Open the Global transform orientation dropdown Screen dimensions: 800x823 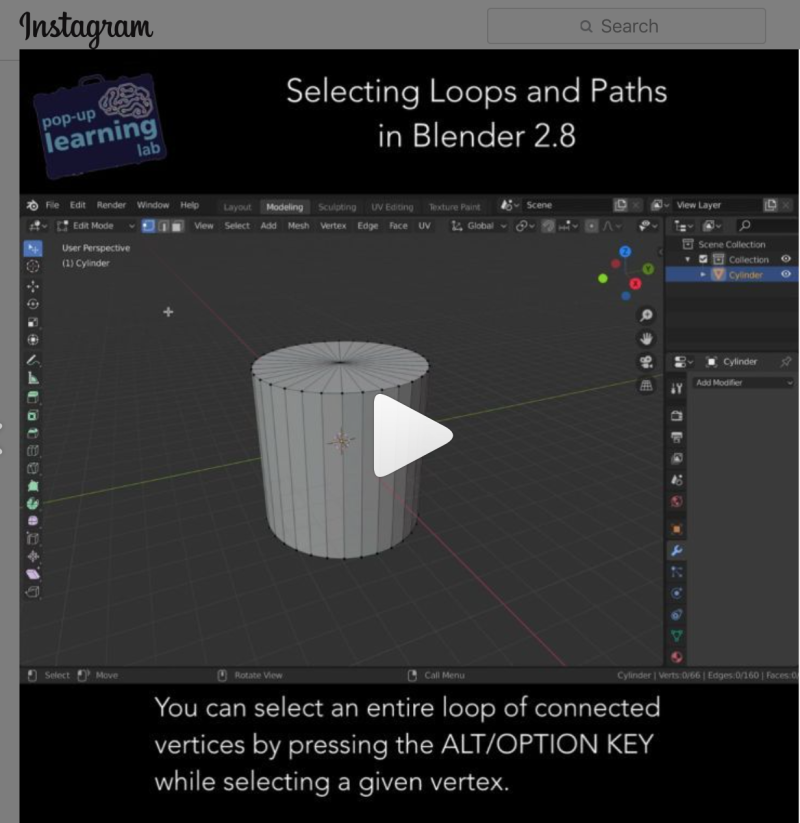point(479,226)
